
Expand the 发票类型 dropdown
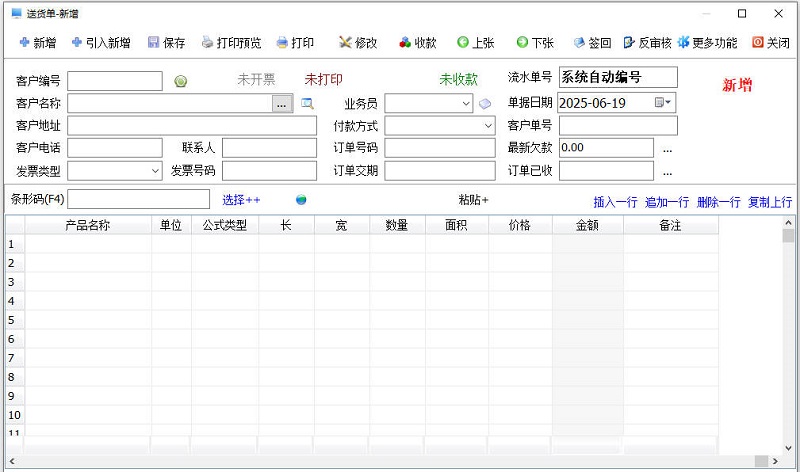coord(156,171)
